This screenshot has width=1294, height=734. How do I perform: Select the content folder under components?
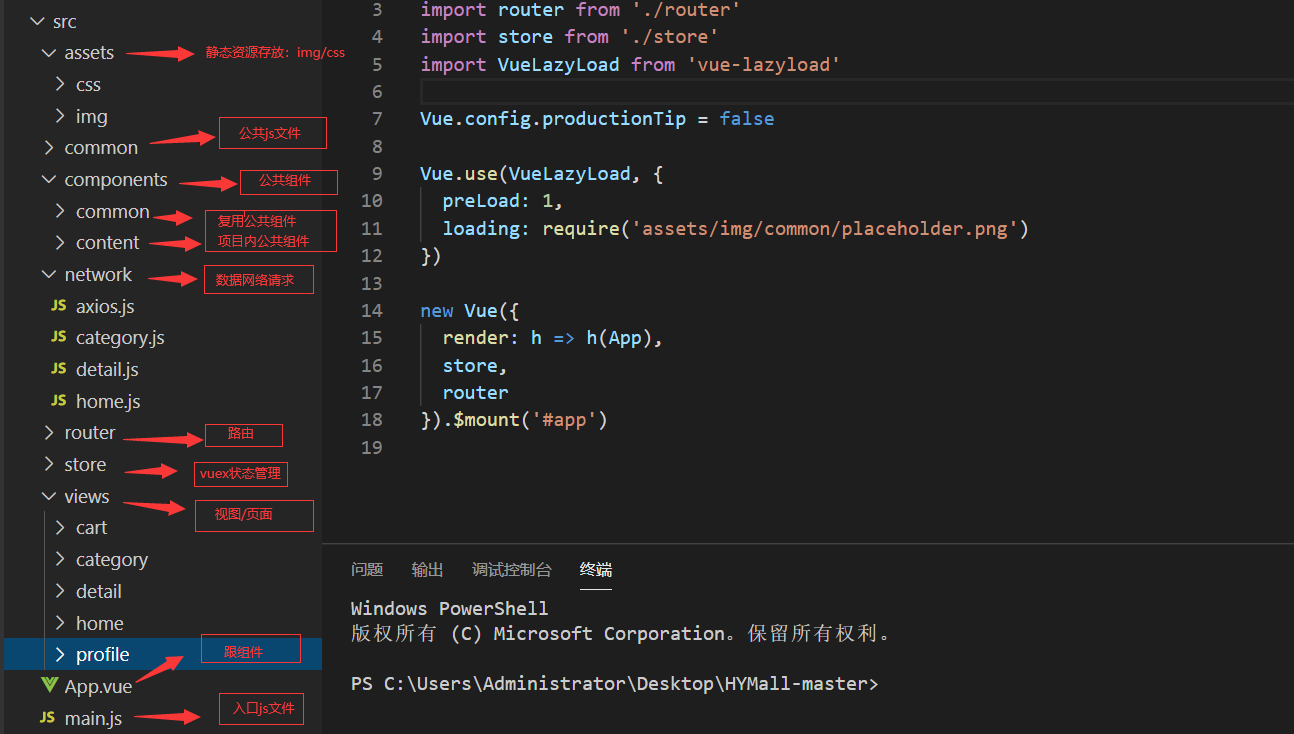point(108,243)
